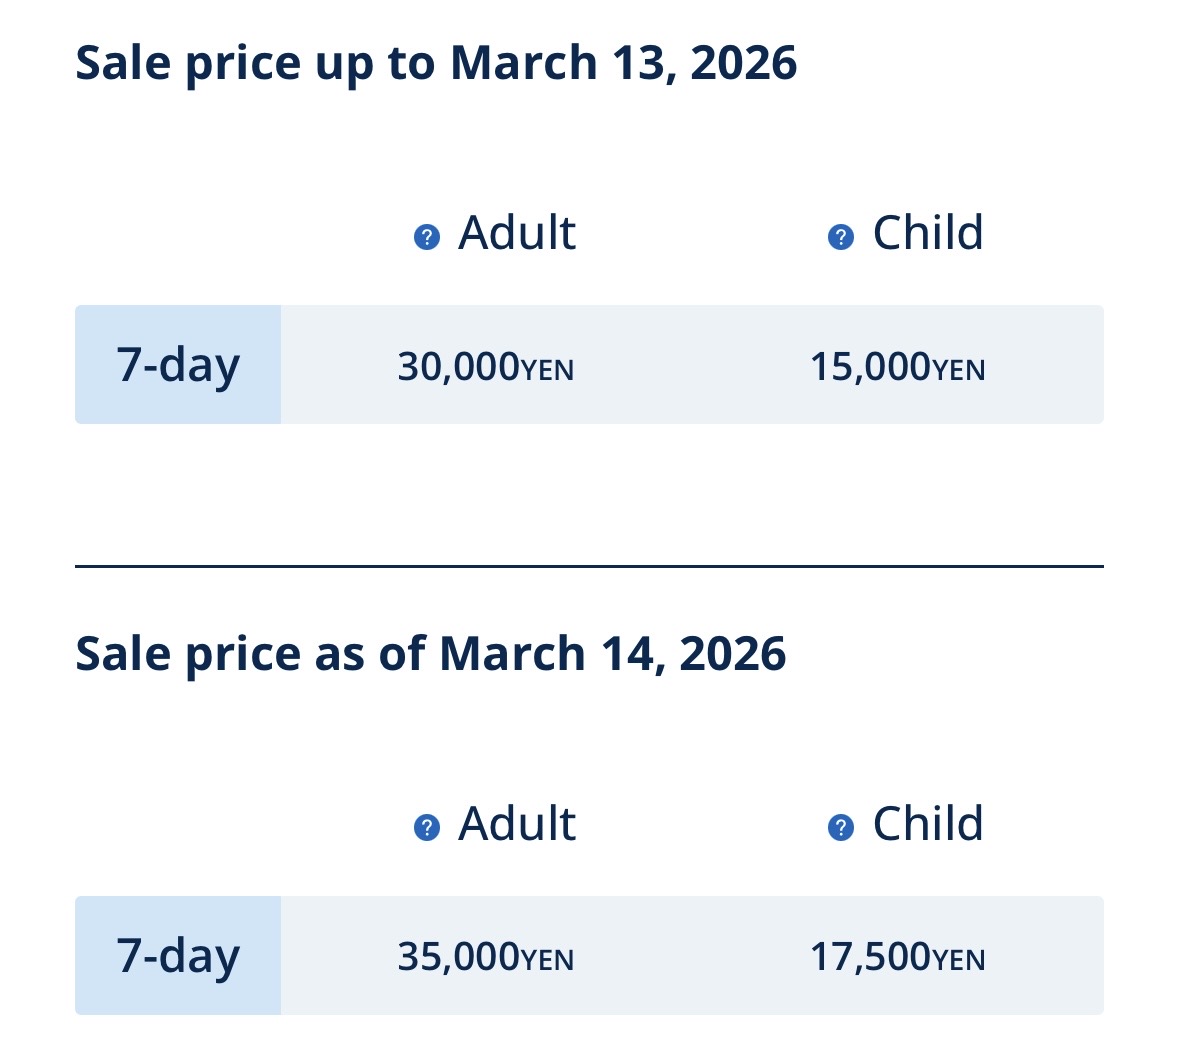Click the word 'YEN' after 17,500
Image resolution: width=1179 pixels, height=1047 pixels.
[959, 961]
